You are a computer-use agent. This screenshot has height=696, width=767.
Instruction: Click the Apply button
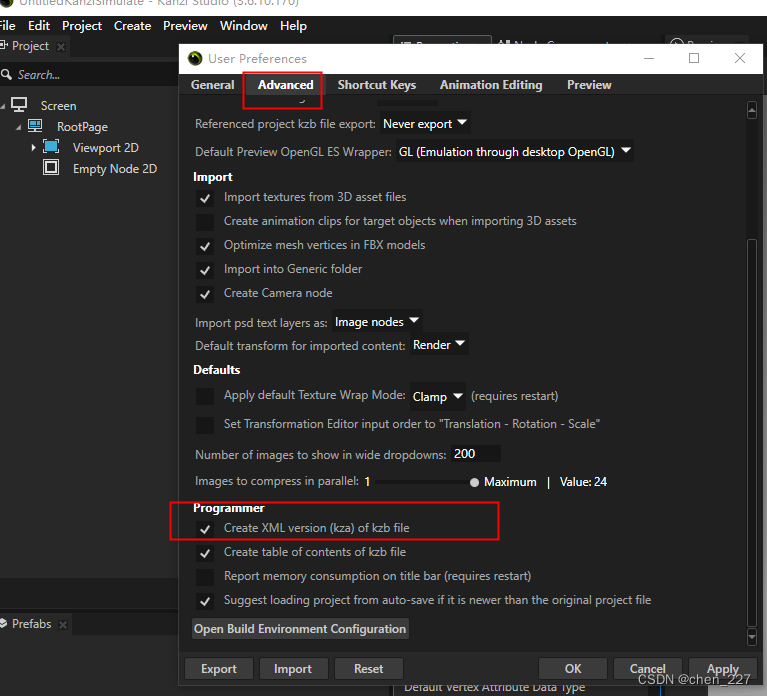(722, 669)
